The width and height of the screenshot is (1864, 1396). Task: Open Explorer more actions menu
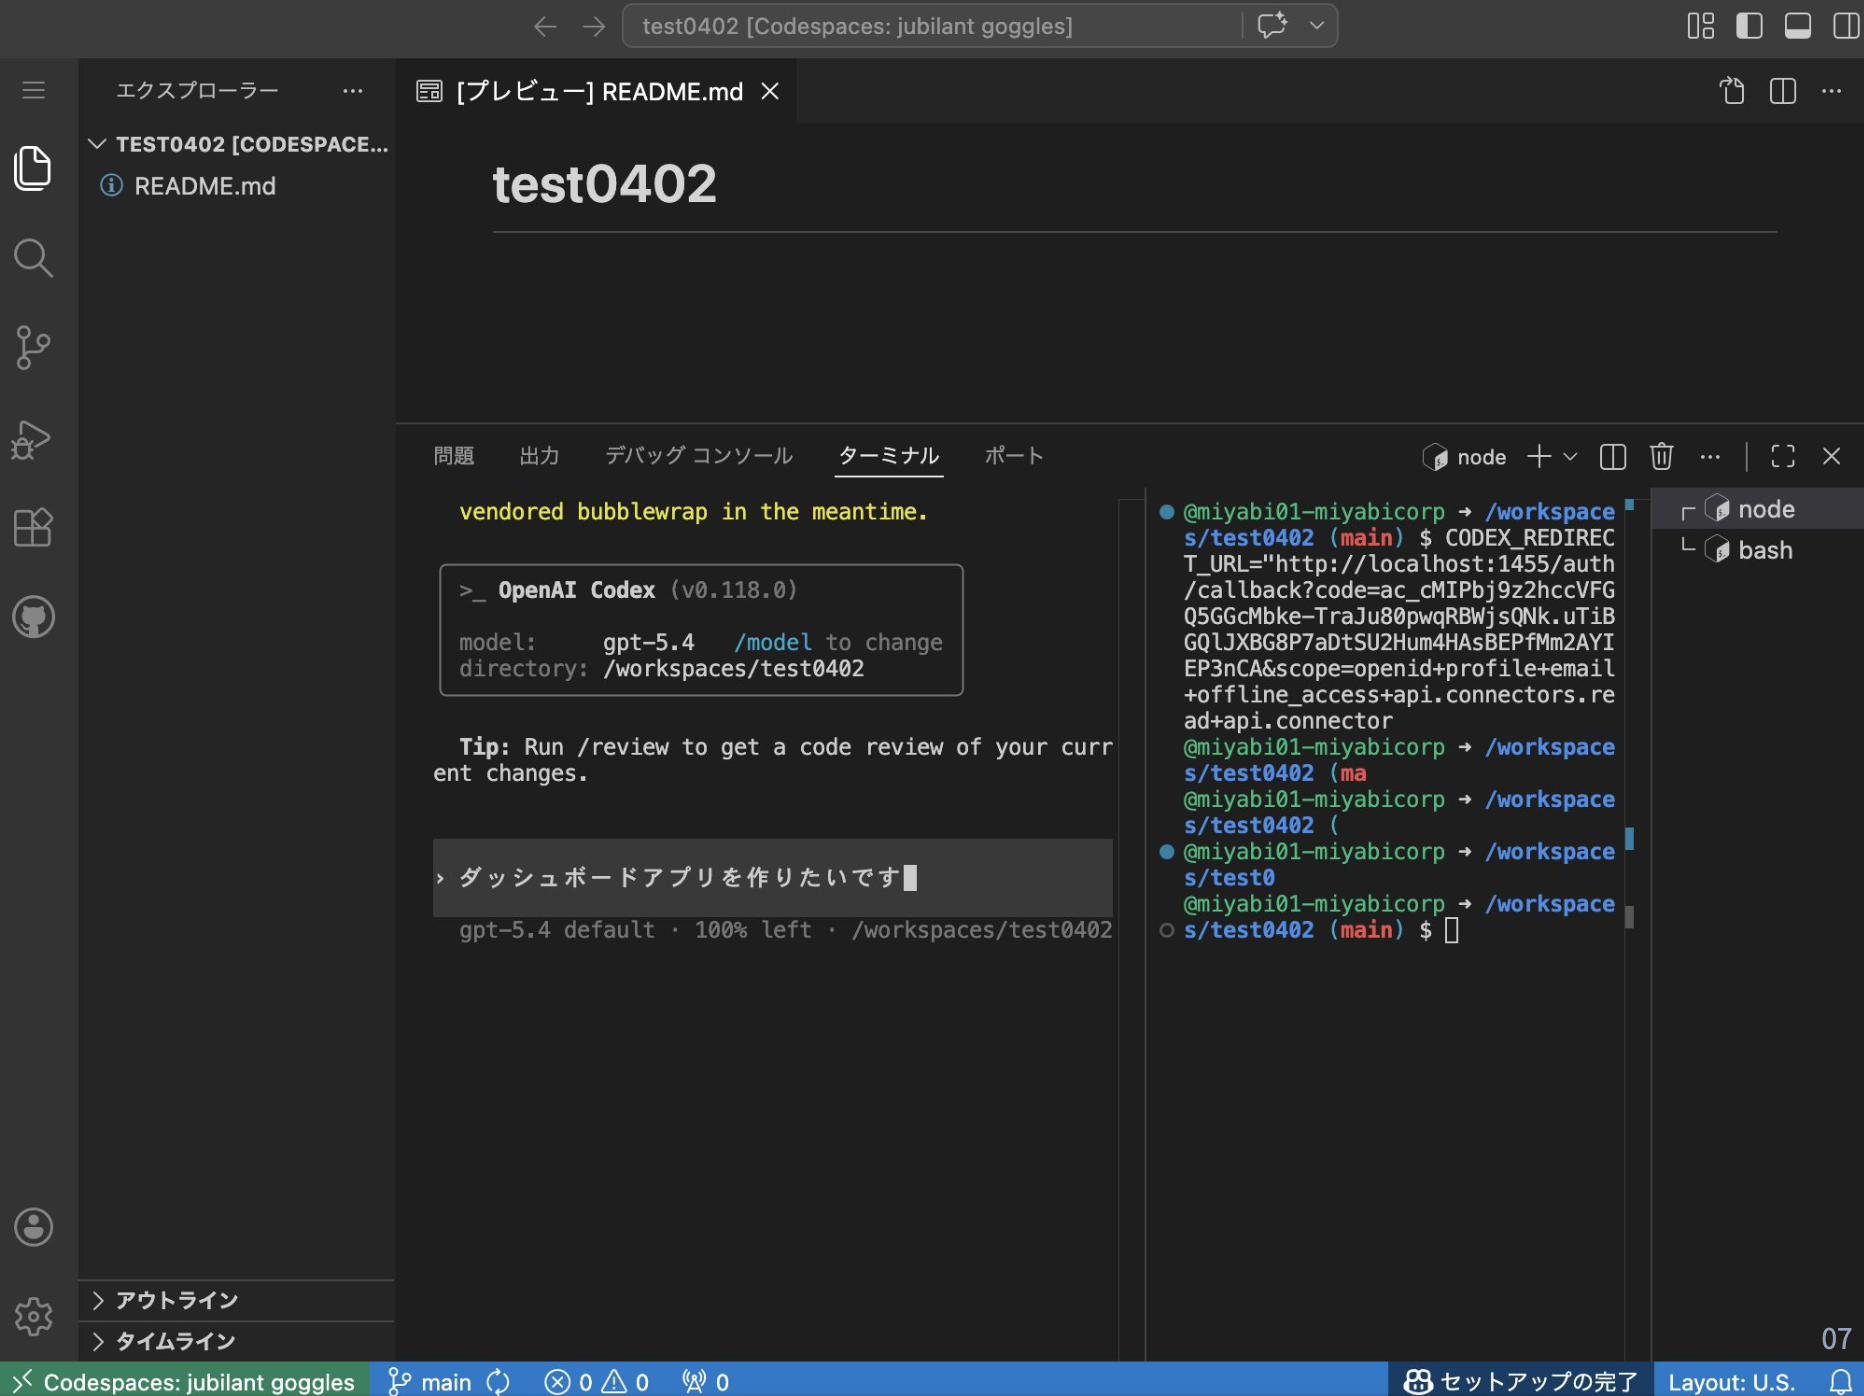353,91
